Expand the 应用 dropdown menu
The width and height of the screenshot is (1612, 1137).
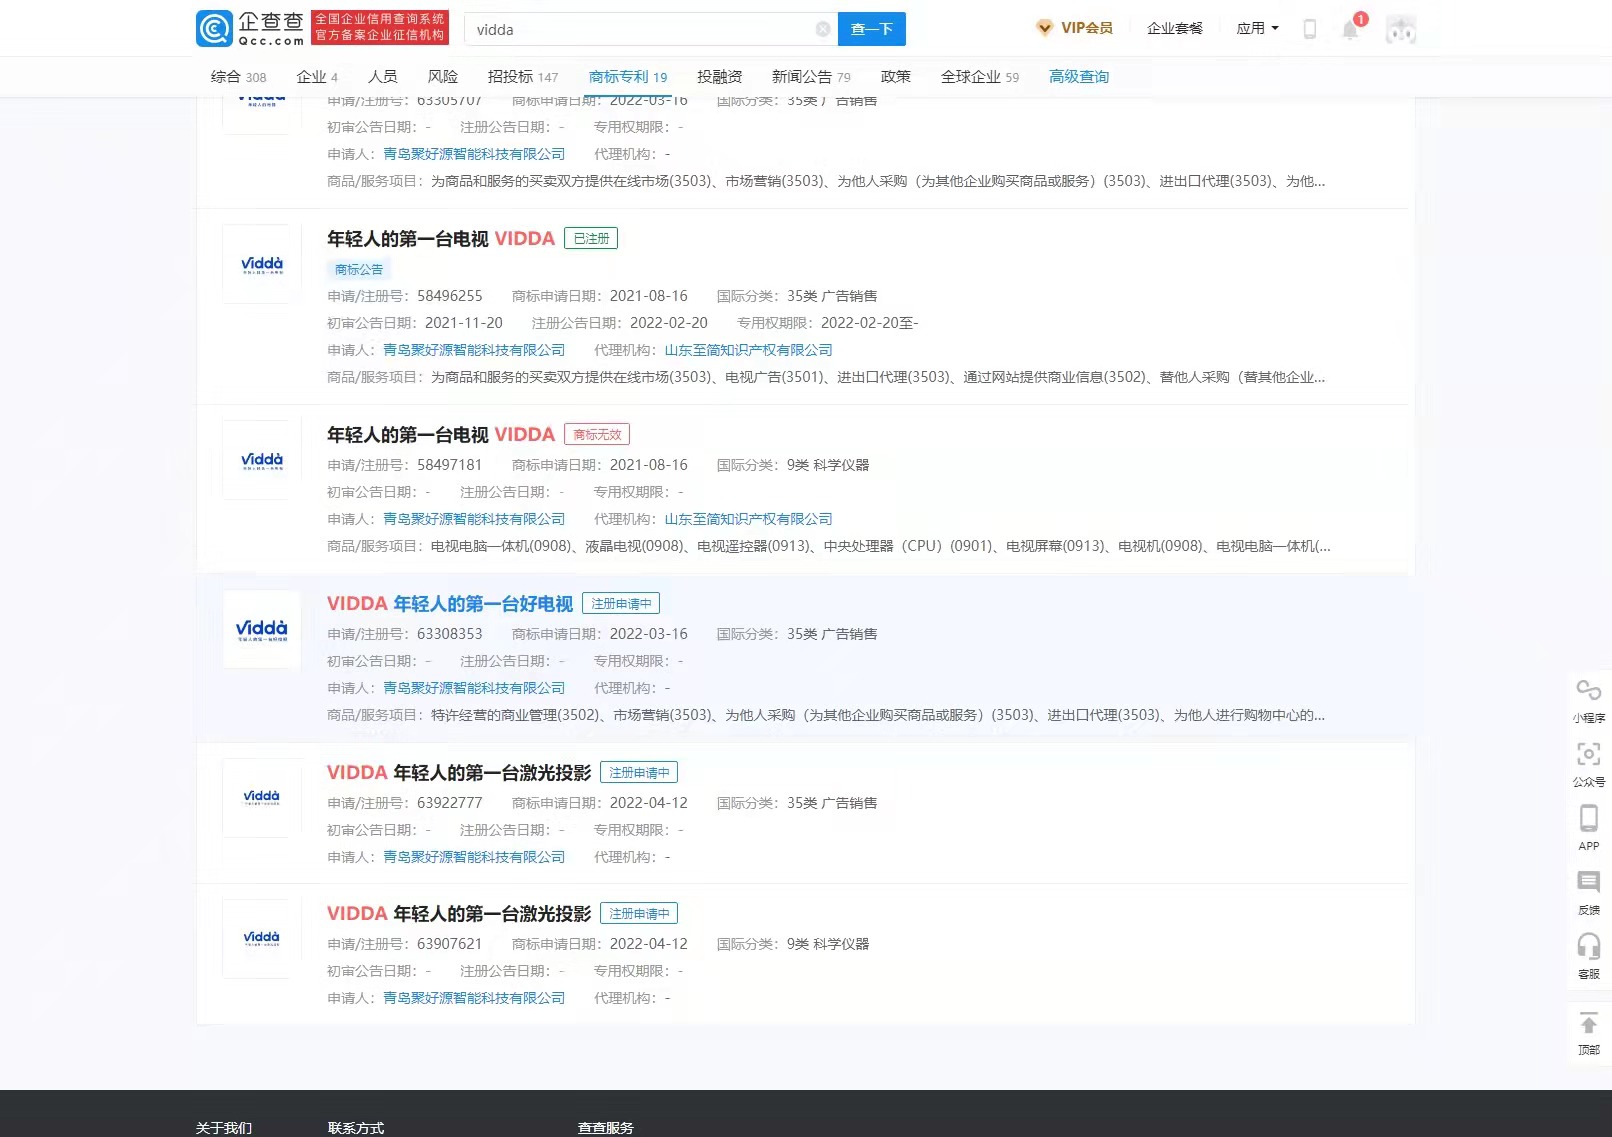pyautogui.click(x=1256, y=27)
